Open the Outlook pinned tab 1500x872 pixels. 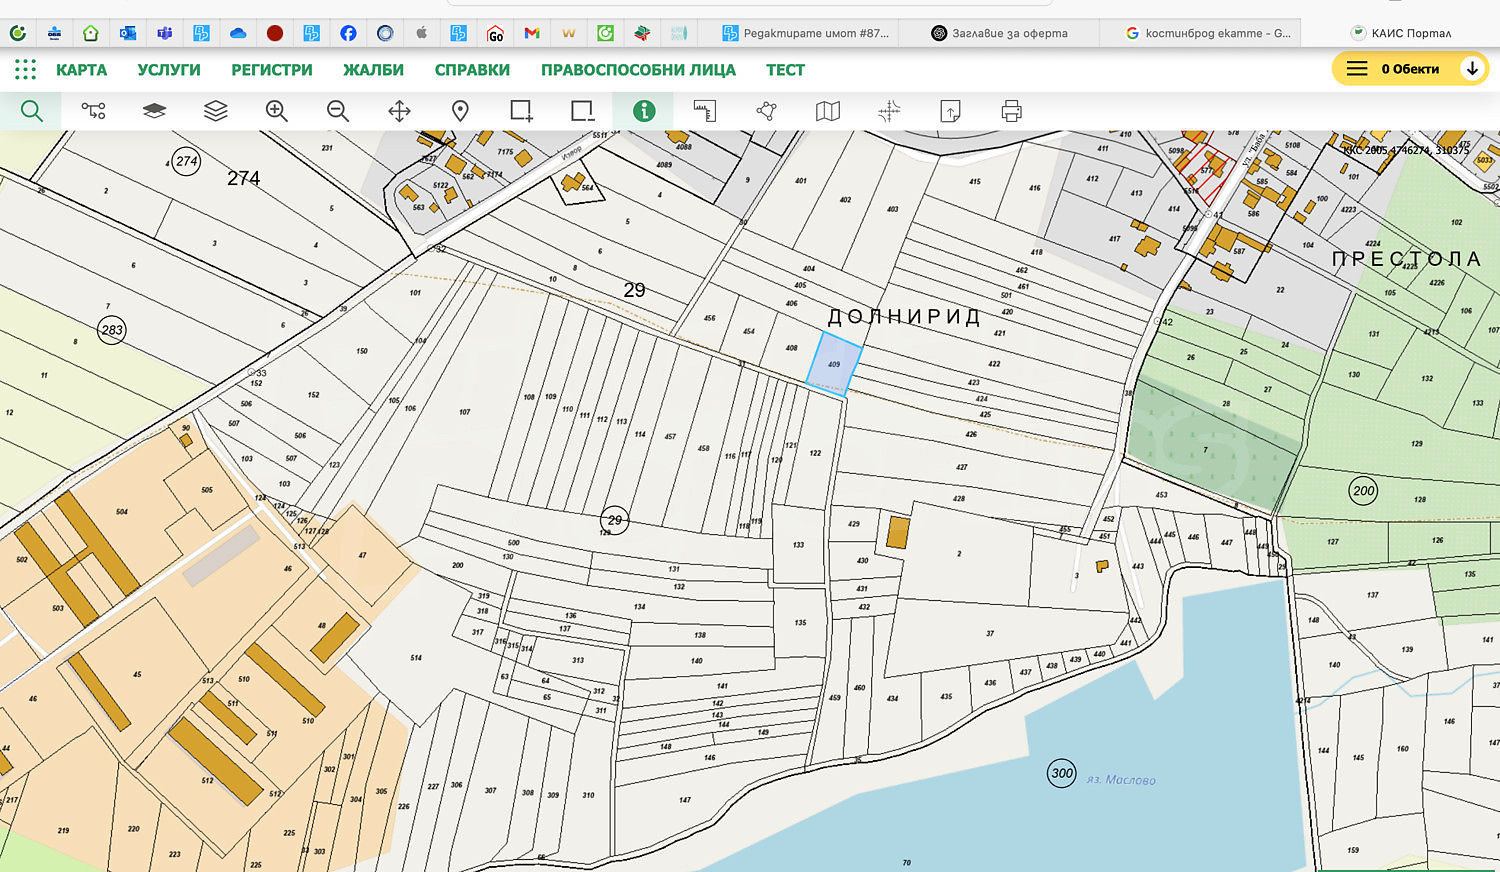click(128, 33)
